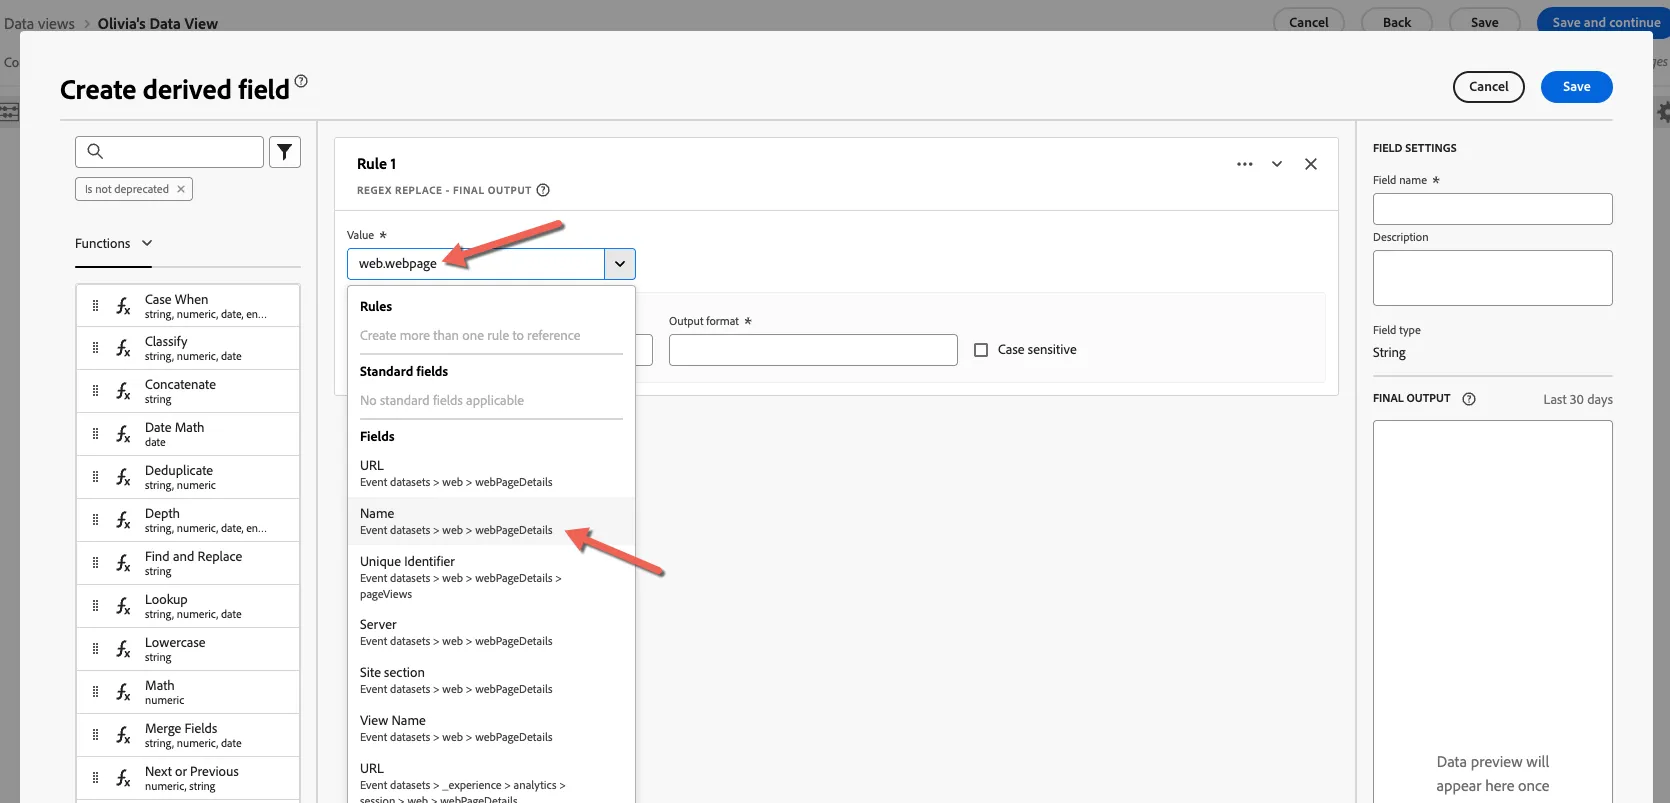This screenshot has width=1670, height=803.
Task: Choose Name field from webPageDetails
Action: click(x=491, y=521)
